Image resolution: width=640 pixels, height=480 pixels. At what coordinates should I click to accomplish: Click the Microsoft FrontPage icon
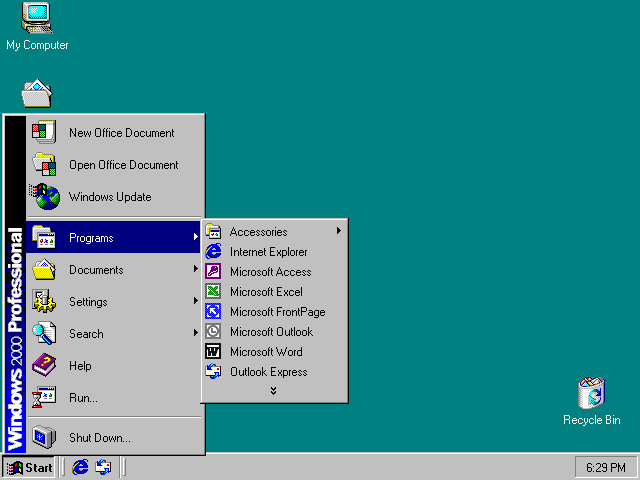point(213,311)
